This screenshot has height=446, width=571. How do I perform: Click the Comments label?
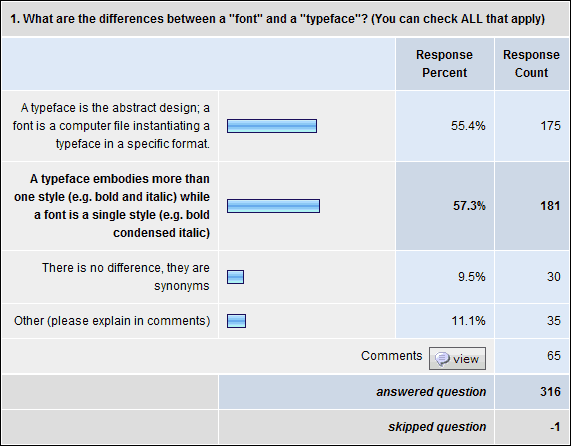[391, 356]
